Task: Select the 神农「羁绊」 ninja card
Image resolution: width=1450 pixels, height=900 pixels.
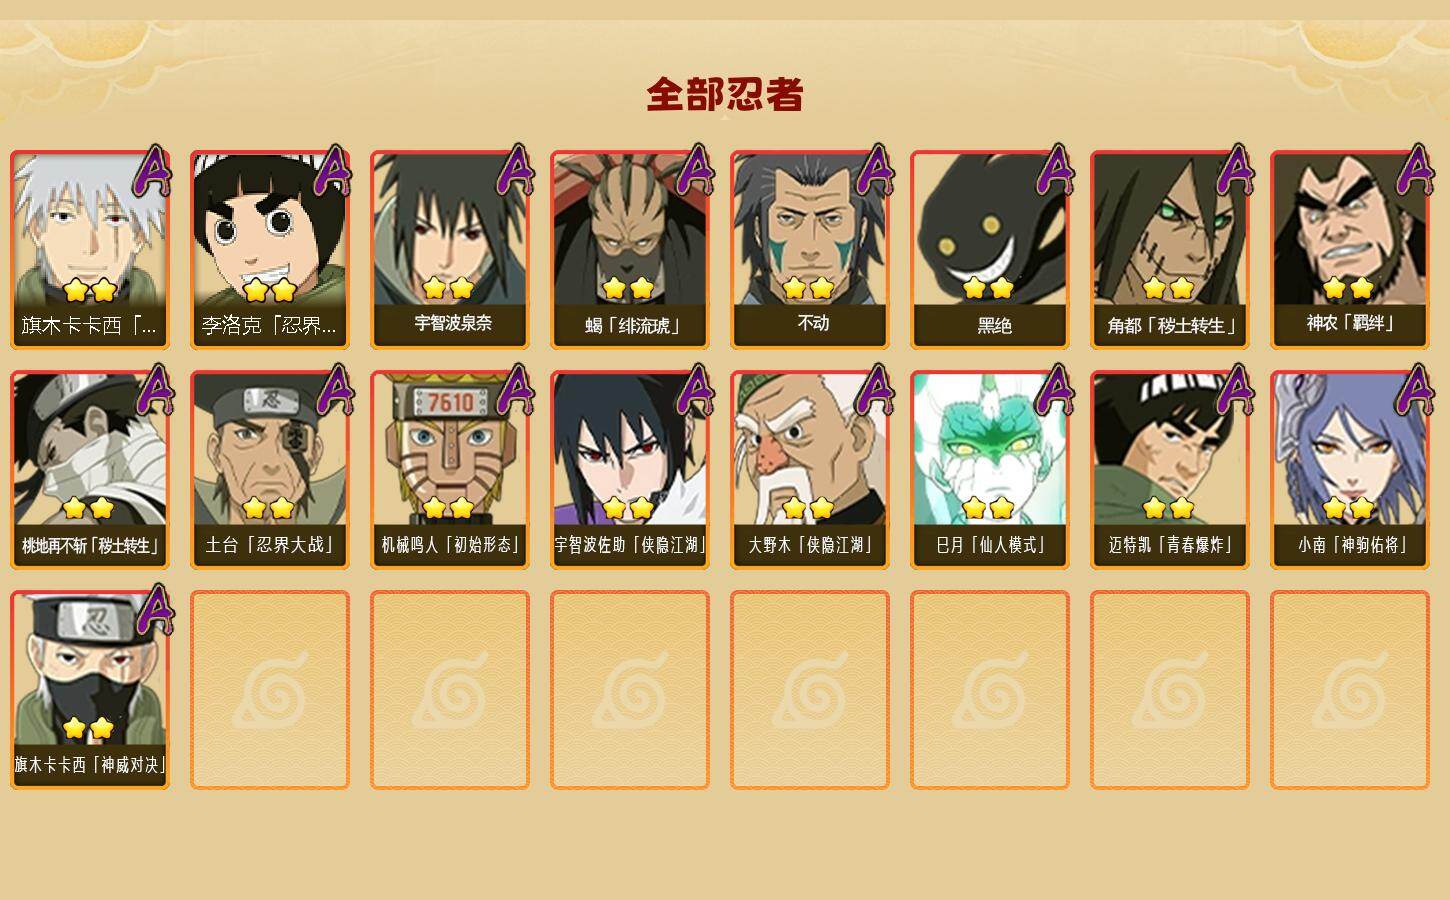Action: [1350, 250]
